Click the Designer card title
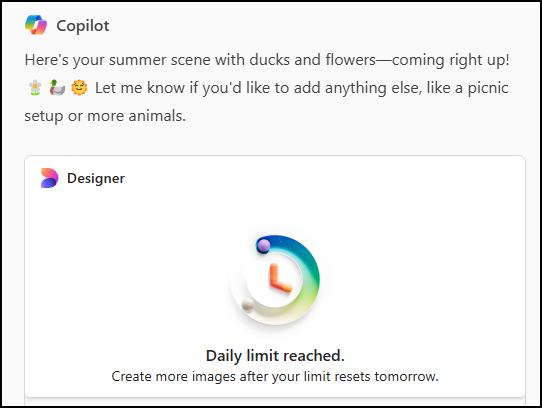Viewport: 542px width, 408px height. (96, 178)
